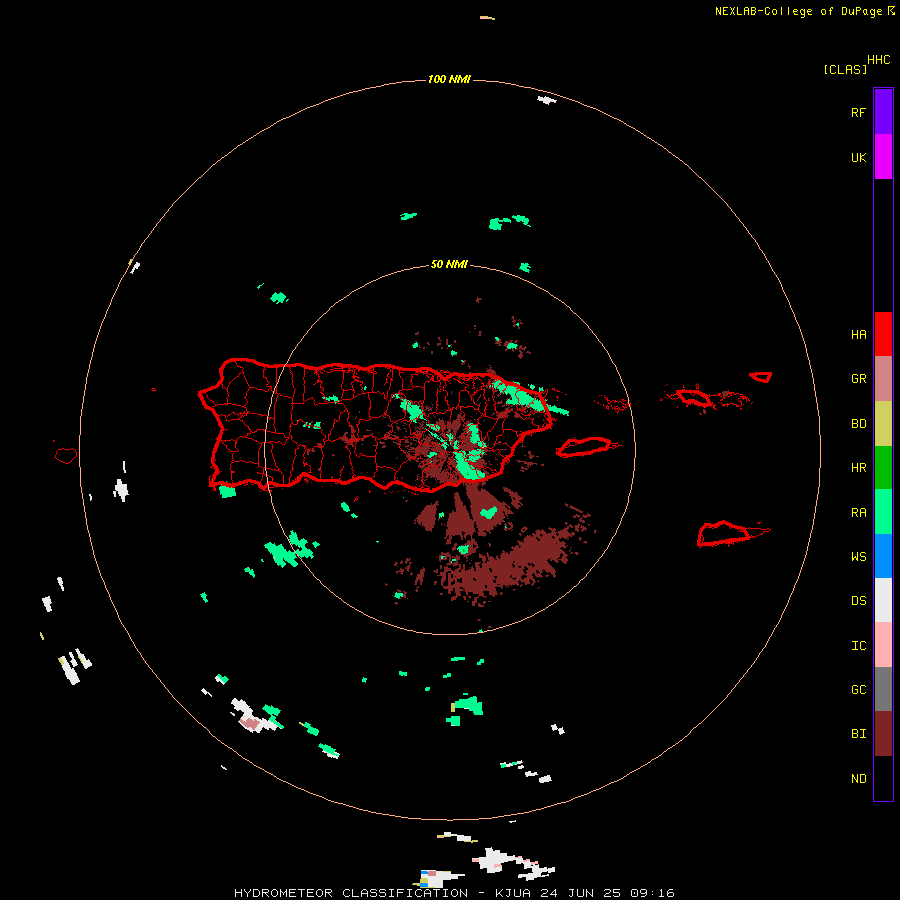Click the Vieques island outline
Image resolution: width=900 pixels, height=900 pixels.
point(584,447)
